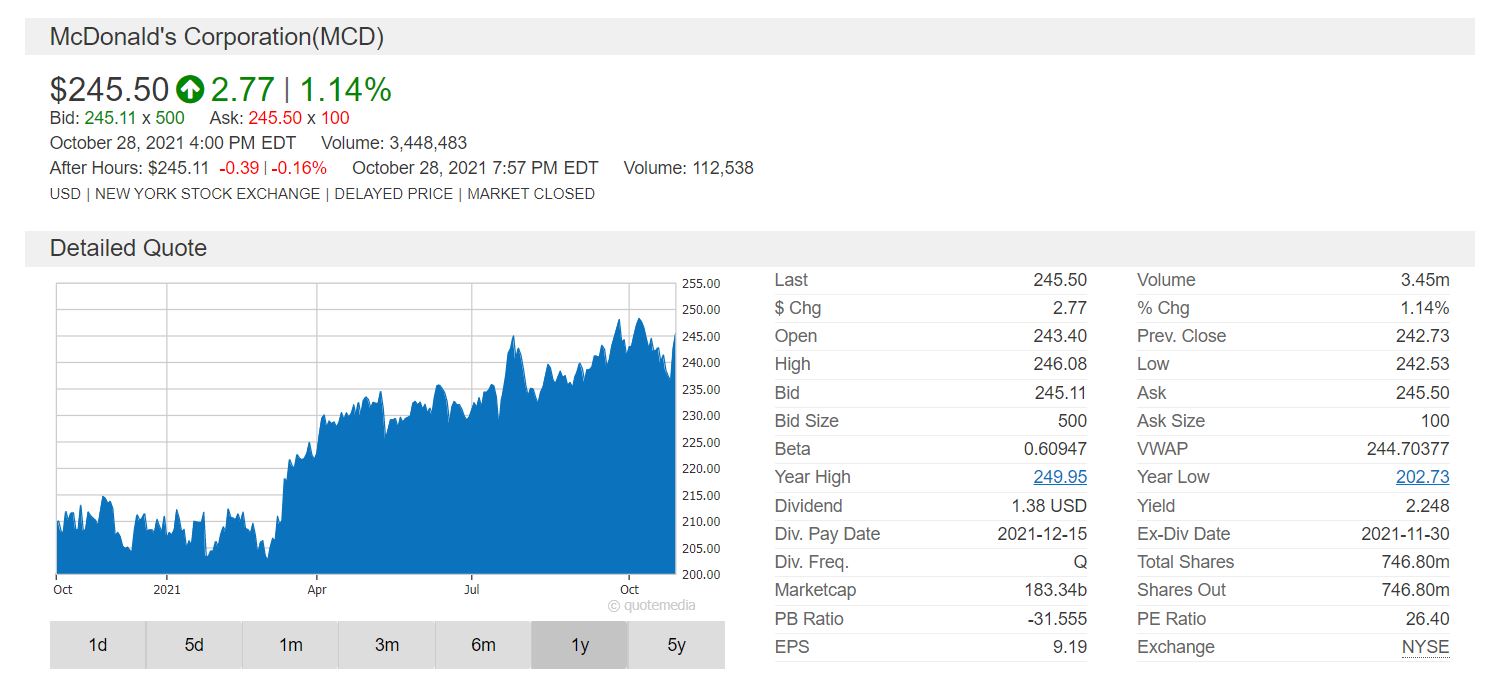Click the Dividend value 1.38 USD
The width and height of the screenshot is (1497, 686).
(1048, 506)
